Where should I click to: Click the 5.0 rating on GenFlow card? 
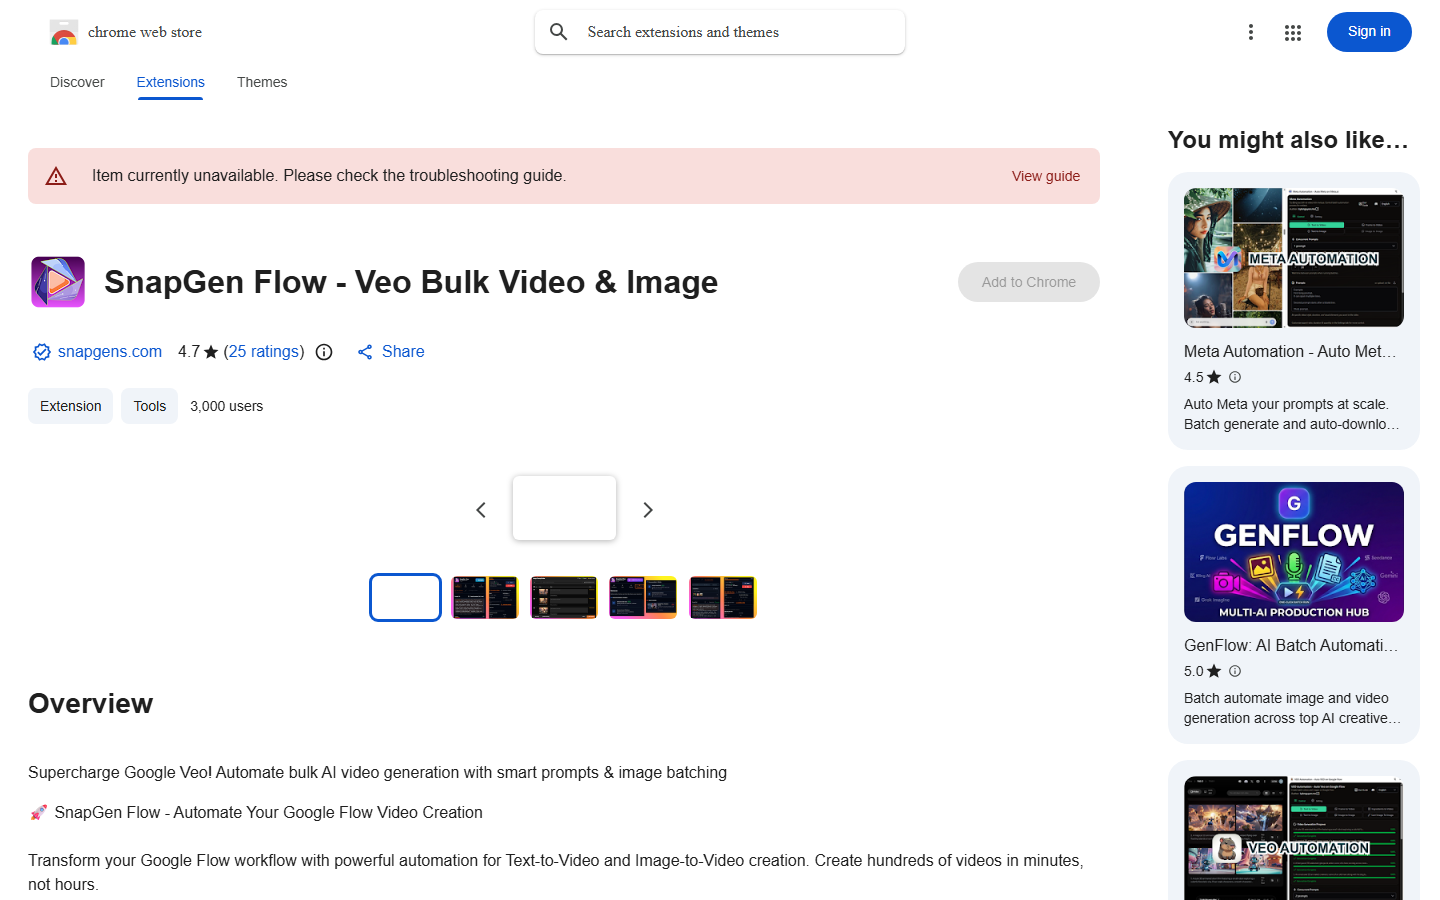pyautogui.click(x=1194, y=671)
